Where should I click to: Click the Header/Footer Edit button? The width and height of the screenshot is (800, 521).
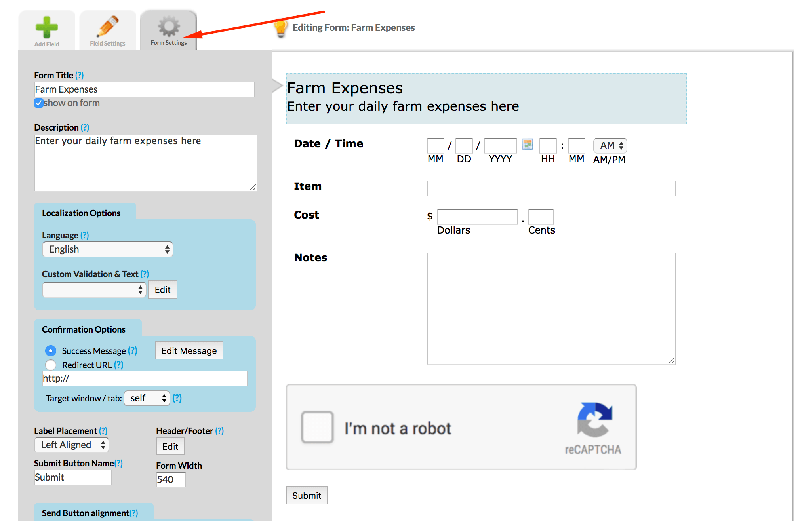(170, 446)
